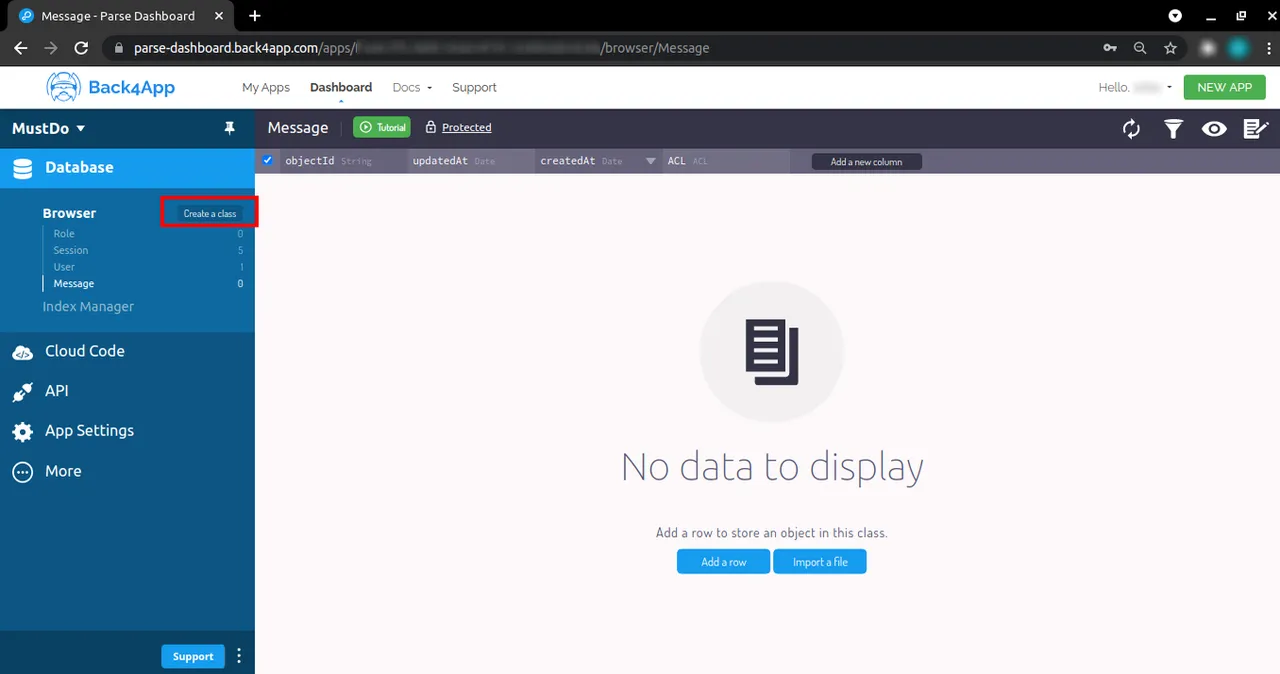Click the createdAt sort arrow
The height and width of the screenshot is (674, 1280).
pyautogui.click(x=650, y=161)
